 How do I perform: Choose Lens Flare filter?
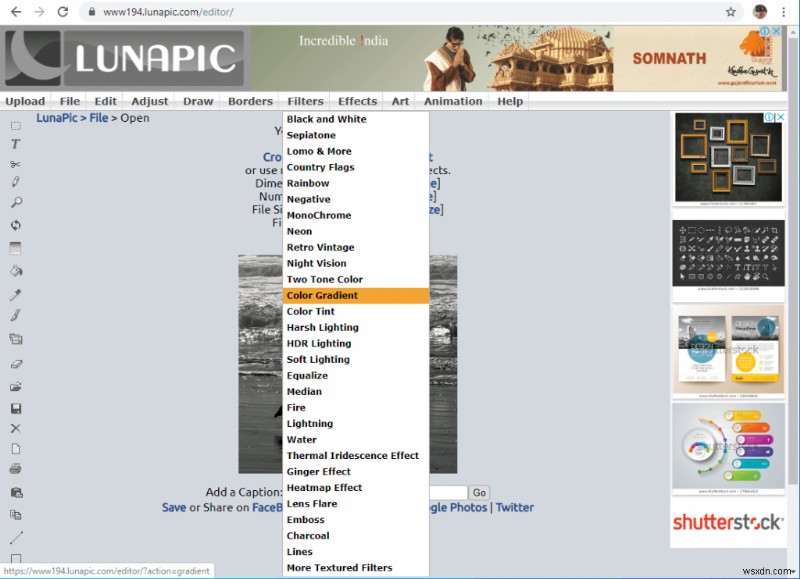(356, 504)
